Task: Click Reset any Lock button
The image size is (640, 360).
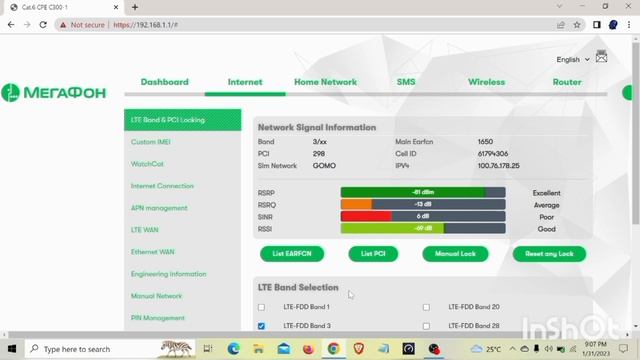Action: point(549,254)
